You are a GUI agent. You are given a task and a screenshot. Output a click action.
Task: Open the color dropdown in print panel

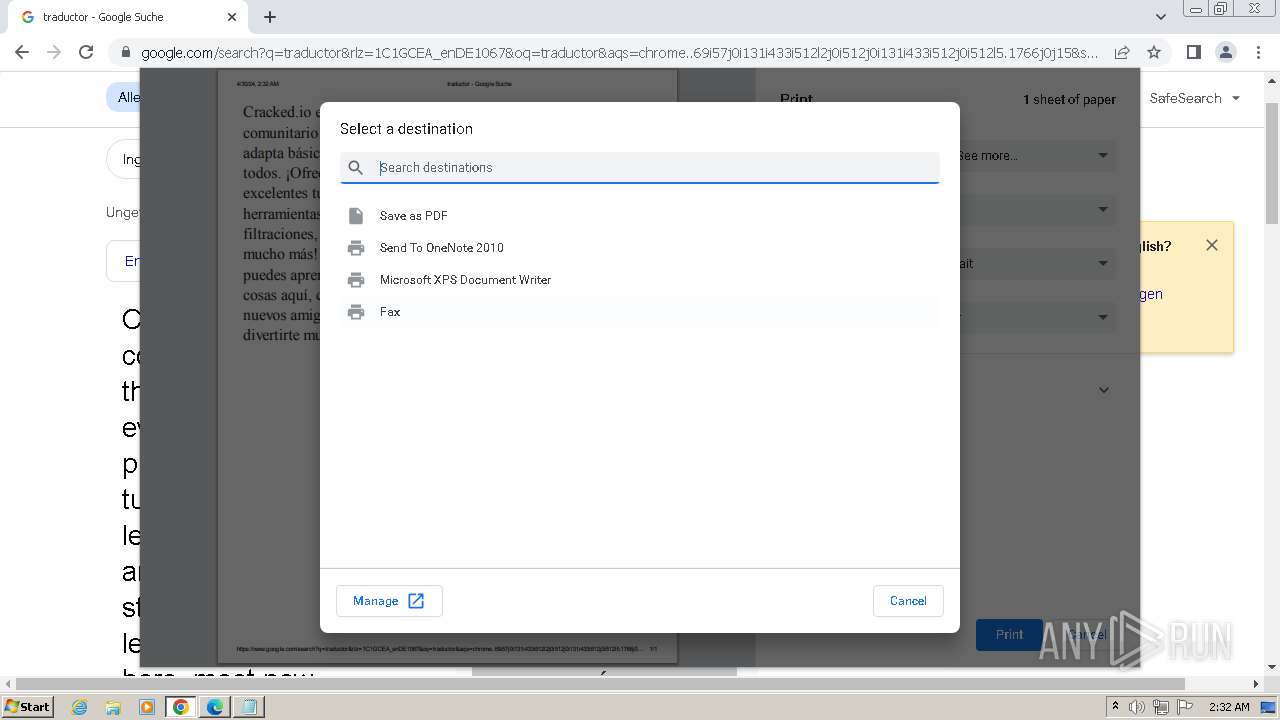[x=1035, y=317]
